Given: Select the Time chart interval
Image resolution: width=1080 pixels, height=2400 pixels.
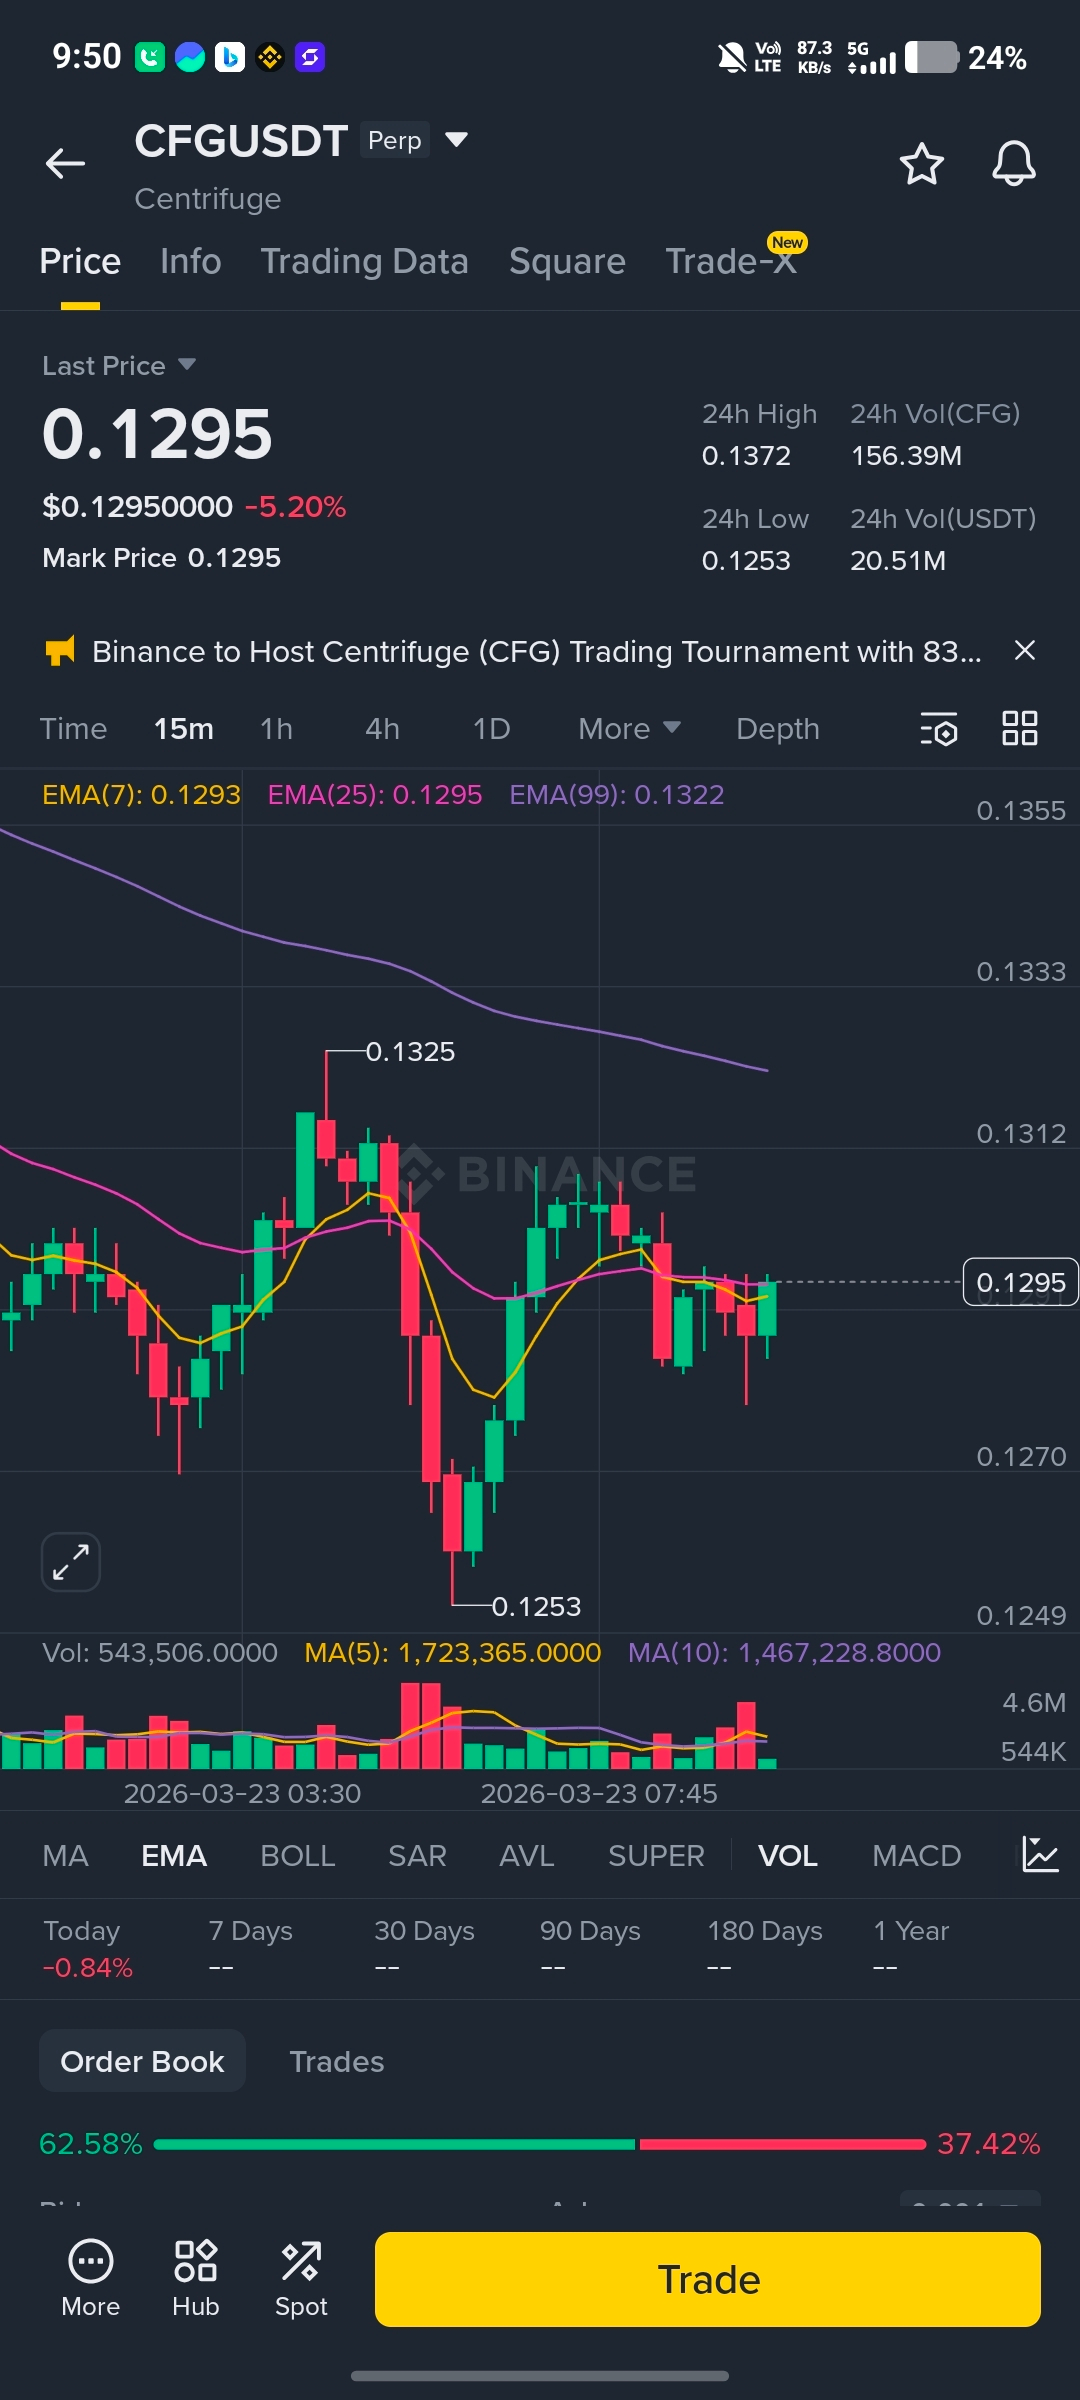Looking at the screenshot, I should pyautogui.click(x=73, y=729).
